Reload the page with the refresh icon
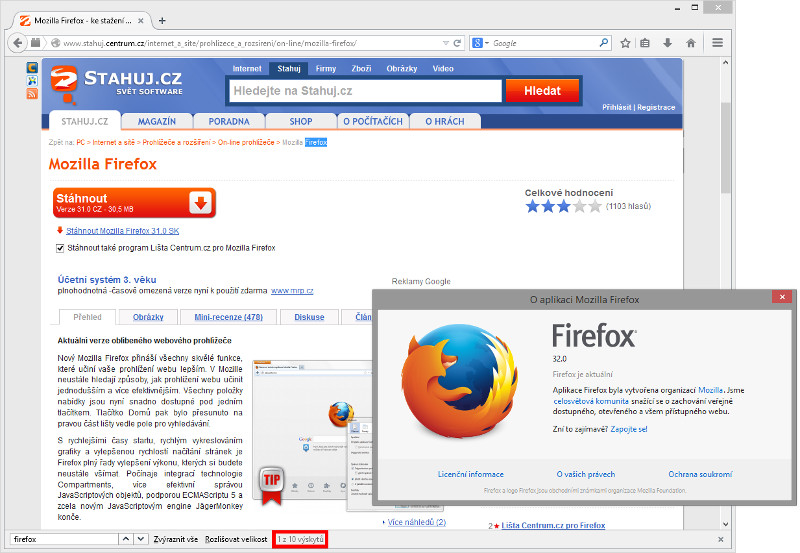This screenshot has height=553, width=800. (458, 43)
